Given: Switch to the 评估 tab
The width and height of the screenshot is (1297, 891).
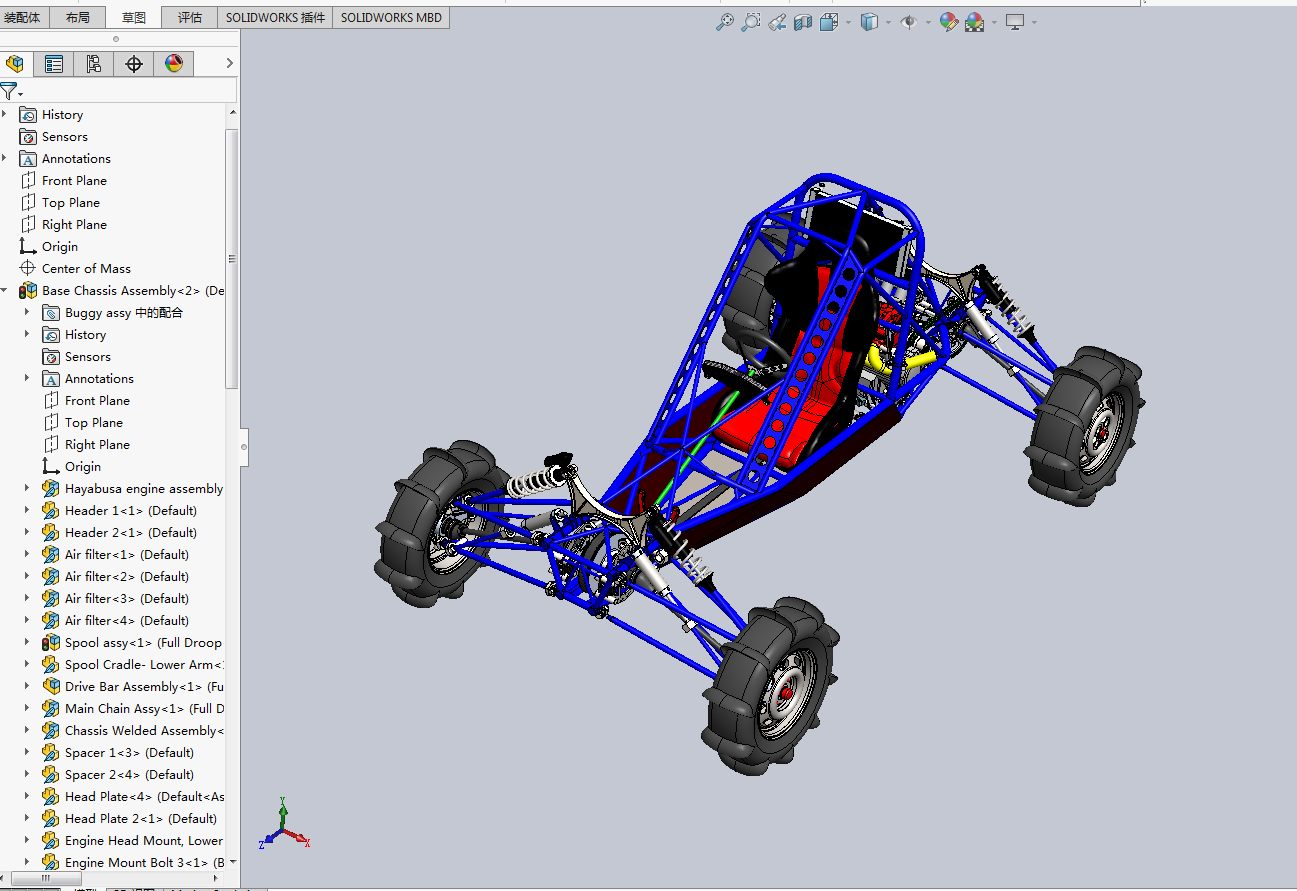Looking at the screenshot, I should [x=189, y=17].
